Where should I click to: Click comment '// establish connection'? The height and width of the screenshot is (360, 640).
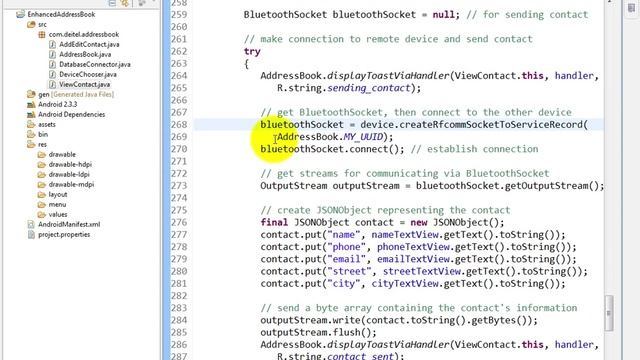tap(474, 149)
